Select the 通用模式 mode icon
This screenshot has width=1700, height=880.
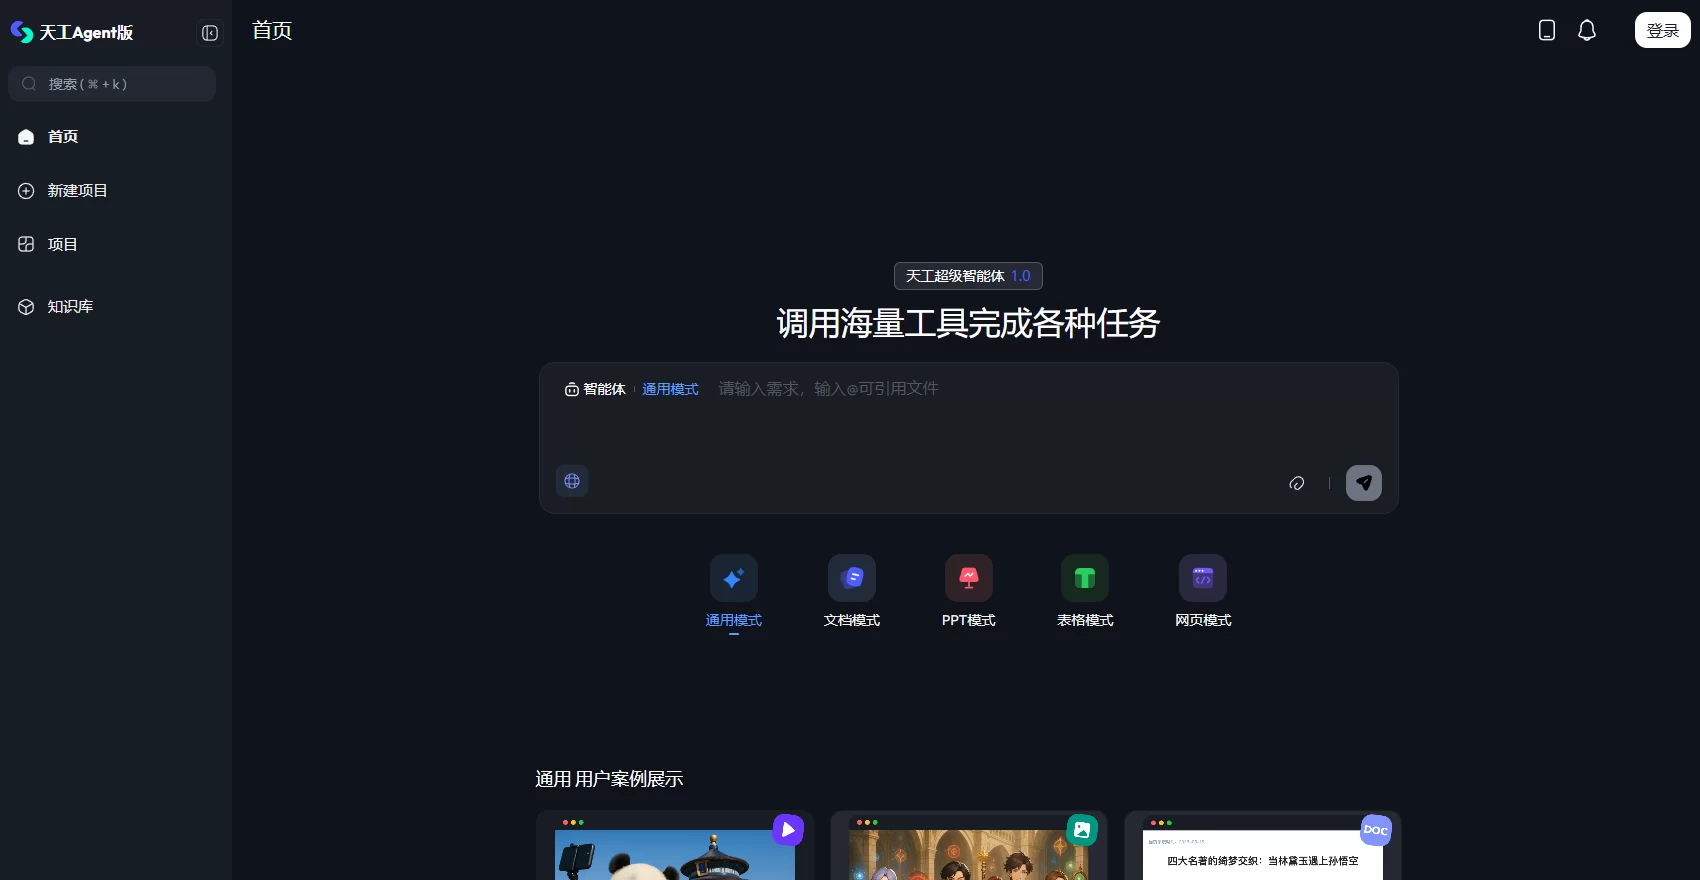(733, 579)
